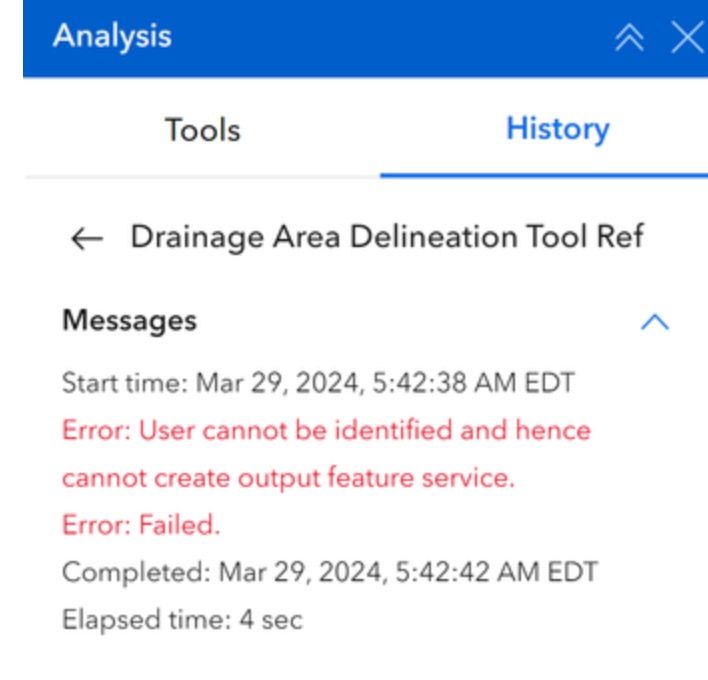Viewport: 708px width, 680px height.
Task: Select the History tab
Action: [557, 129]
